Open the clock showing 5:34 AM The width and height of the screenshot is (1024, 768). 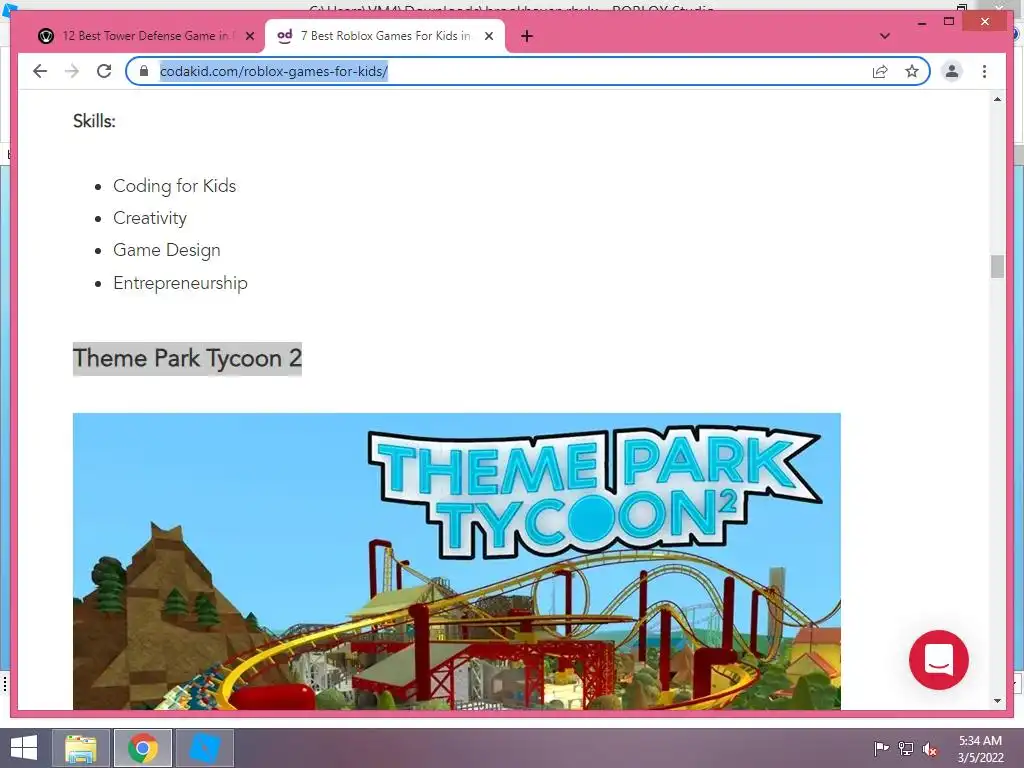point(980,748)
